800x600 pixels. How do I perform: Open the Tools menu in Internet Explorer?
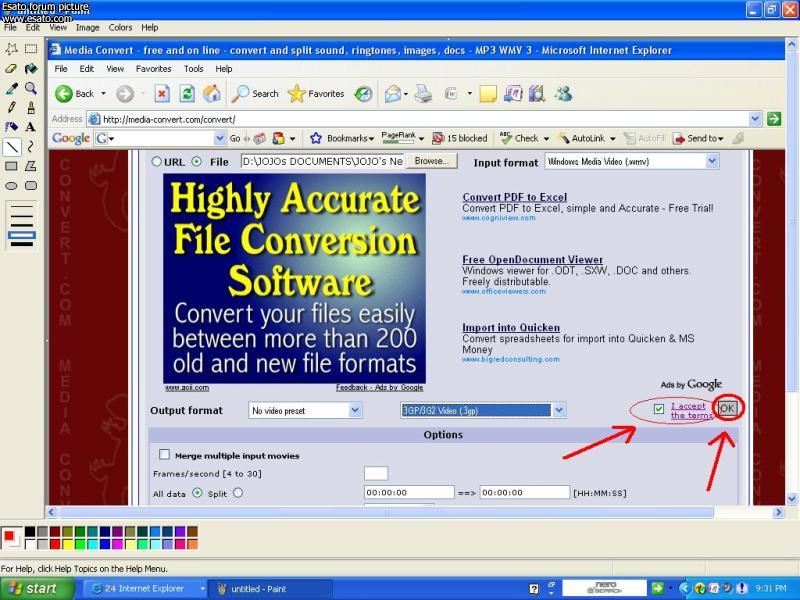tap(194, 69)
